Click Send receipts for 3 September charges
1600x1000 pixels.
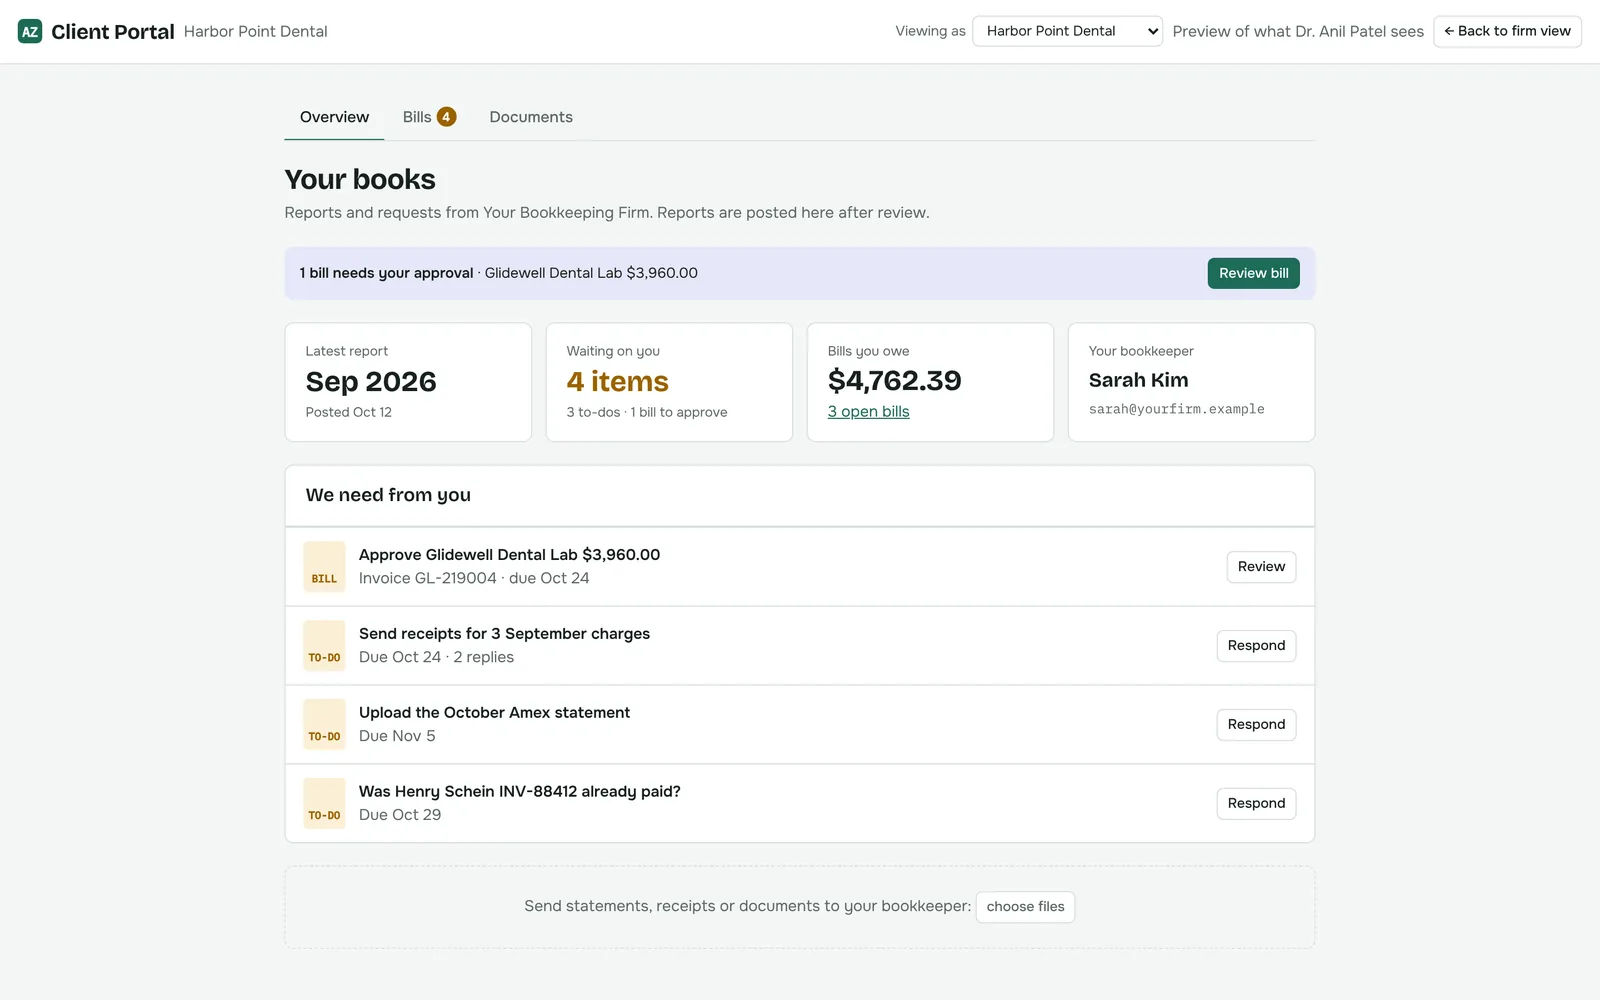[x=504, y=634]
